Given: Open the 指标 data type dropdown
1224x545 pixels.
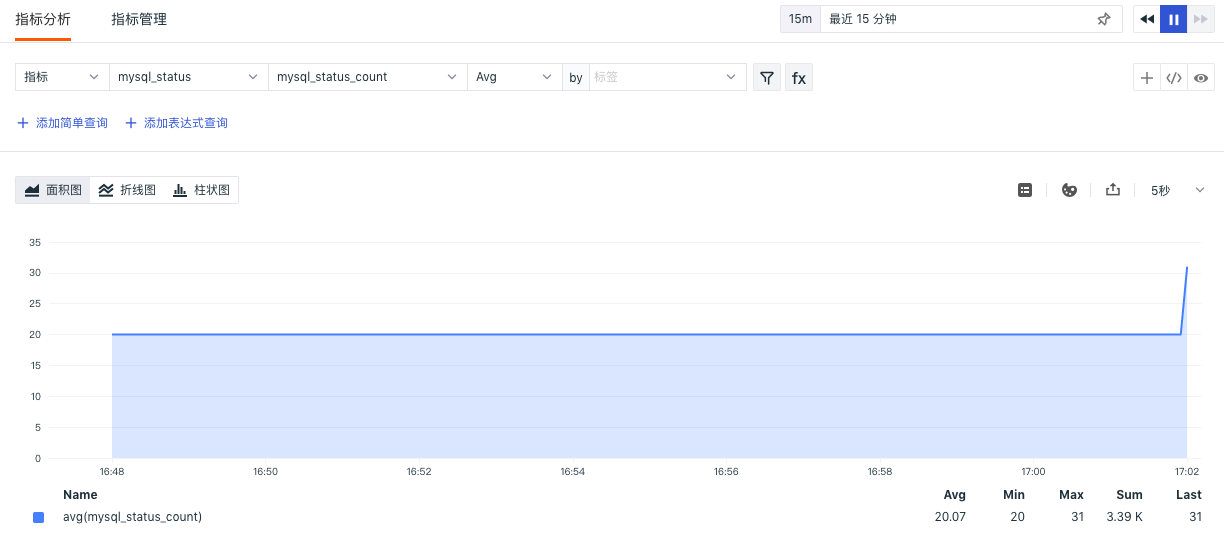Looking at the screenshot, I should (63, 77).
